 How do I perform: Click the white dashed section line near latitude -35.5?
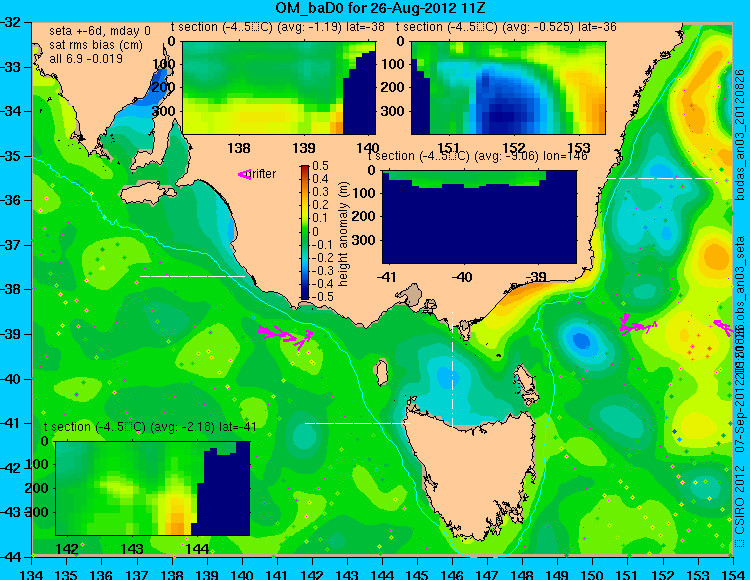pos(659,178)
